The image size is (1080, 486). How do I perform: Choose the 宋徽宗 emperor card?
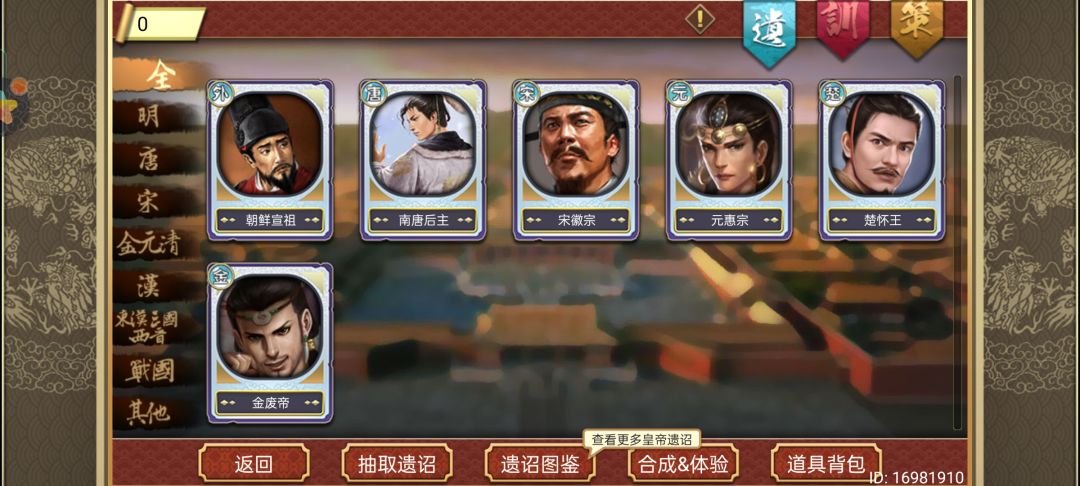click(x=576, y=160)
